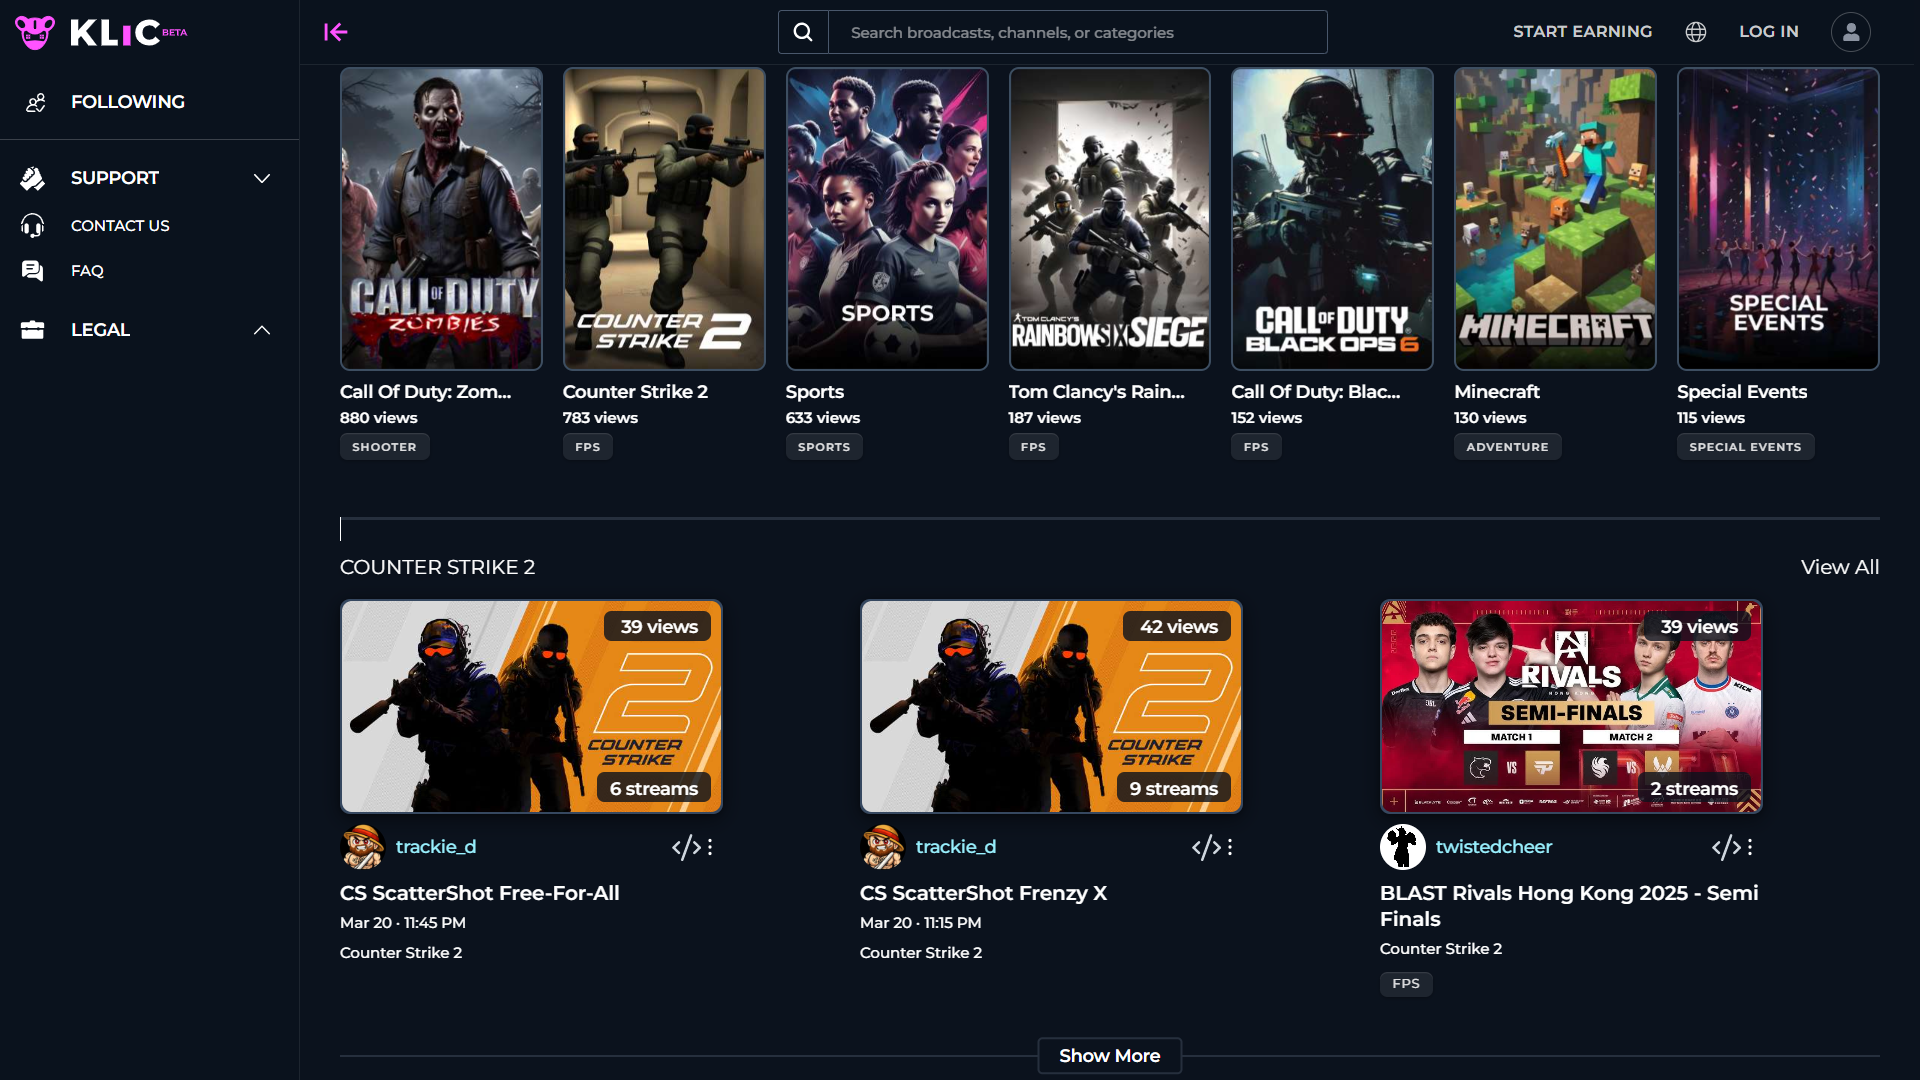Click the Sports category title text
This screenshot has height=1080, width=1920.
(x=814, y=392)
